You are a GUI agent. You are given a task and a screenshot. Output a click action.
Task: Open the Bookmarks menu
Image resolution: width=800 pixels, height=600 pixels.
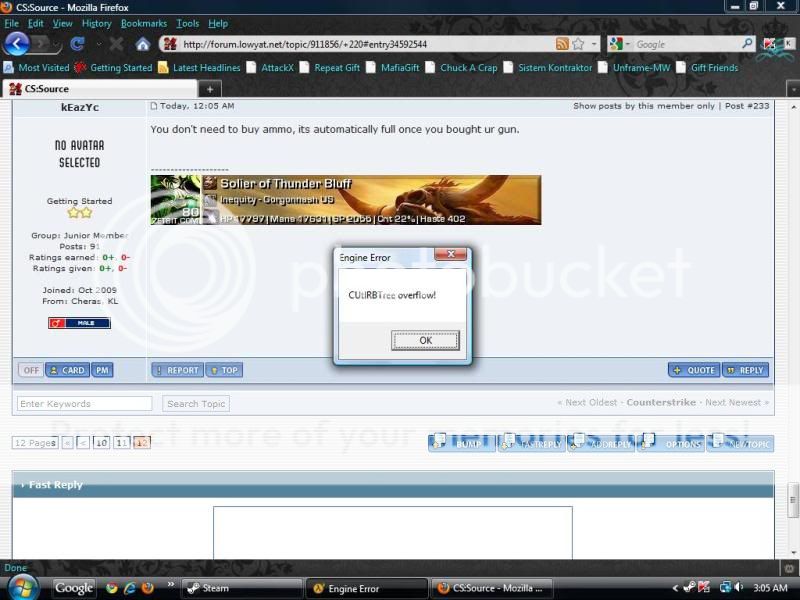[x=144, y=23]
